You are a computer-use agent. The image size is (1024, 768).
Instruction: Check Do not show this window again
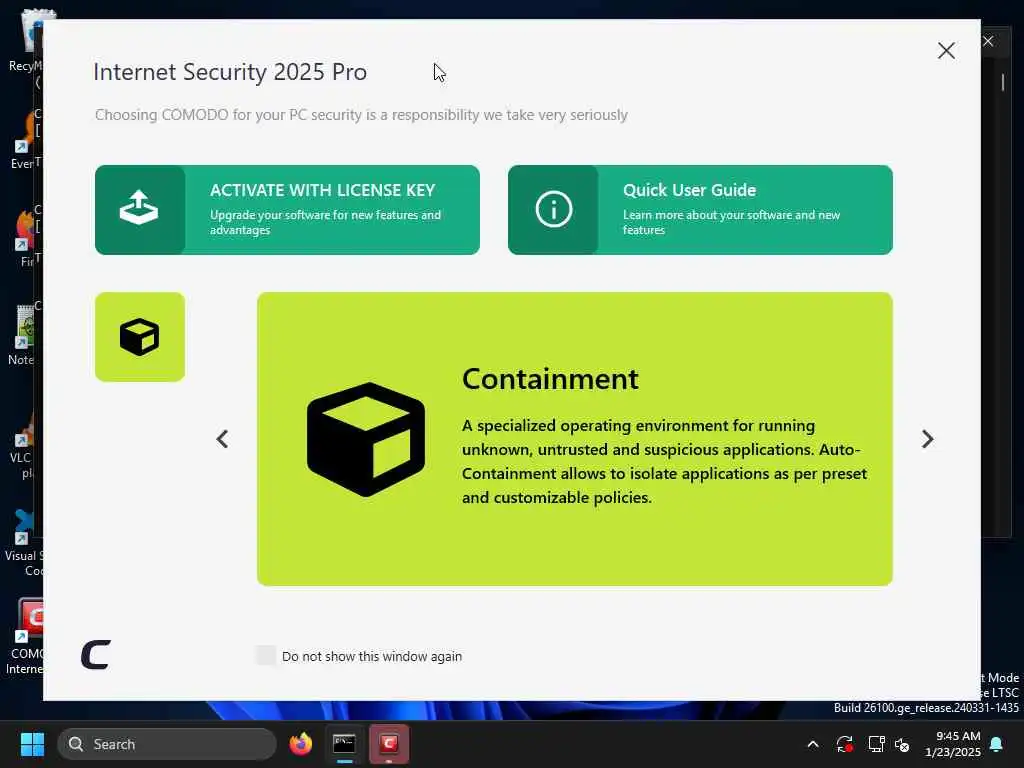click(x=266, y=655)
